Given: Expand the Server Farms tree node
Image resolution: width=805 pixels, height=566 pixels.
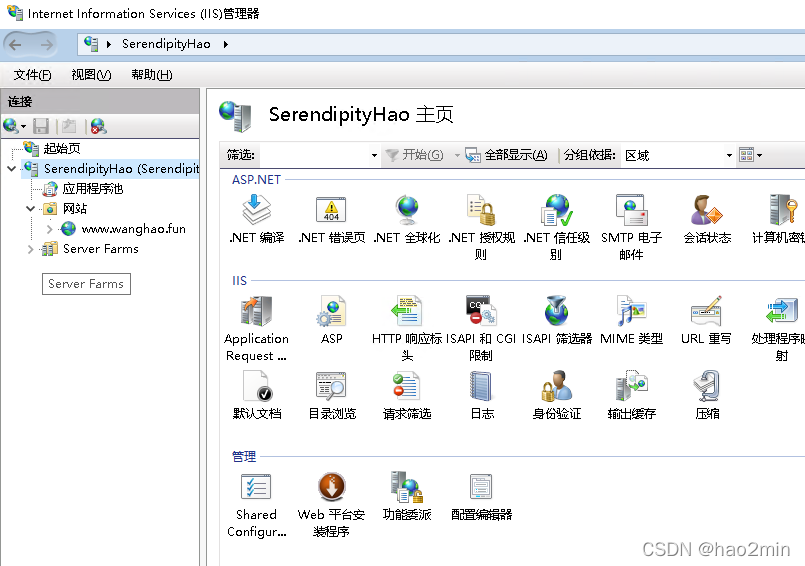Looking at the screenshot, I should click(x=30, y=249).
